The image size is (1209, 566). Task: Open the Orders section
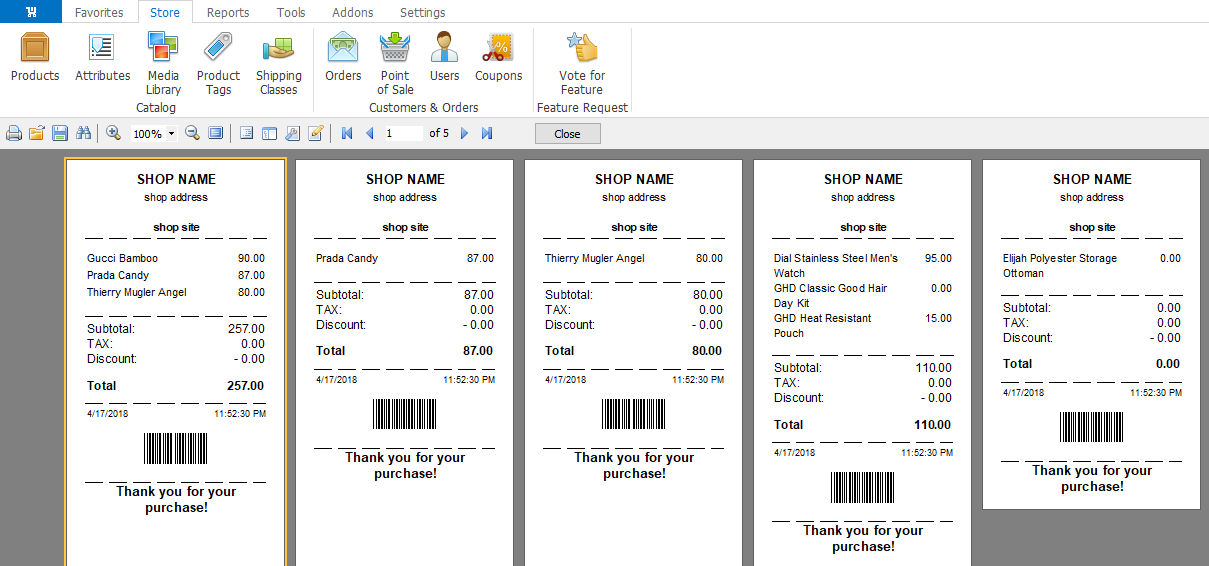point(343,57)
